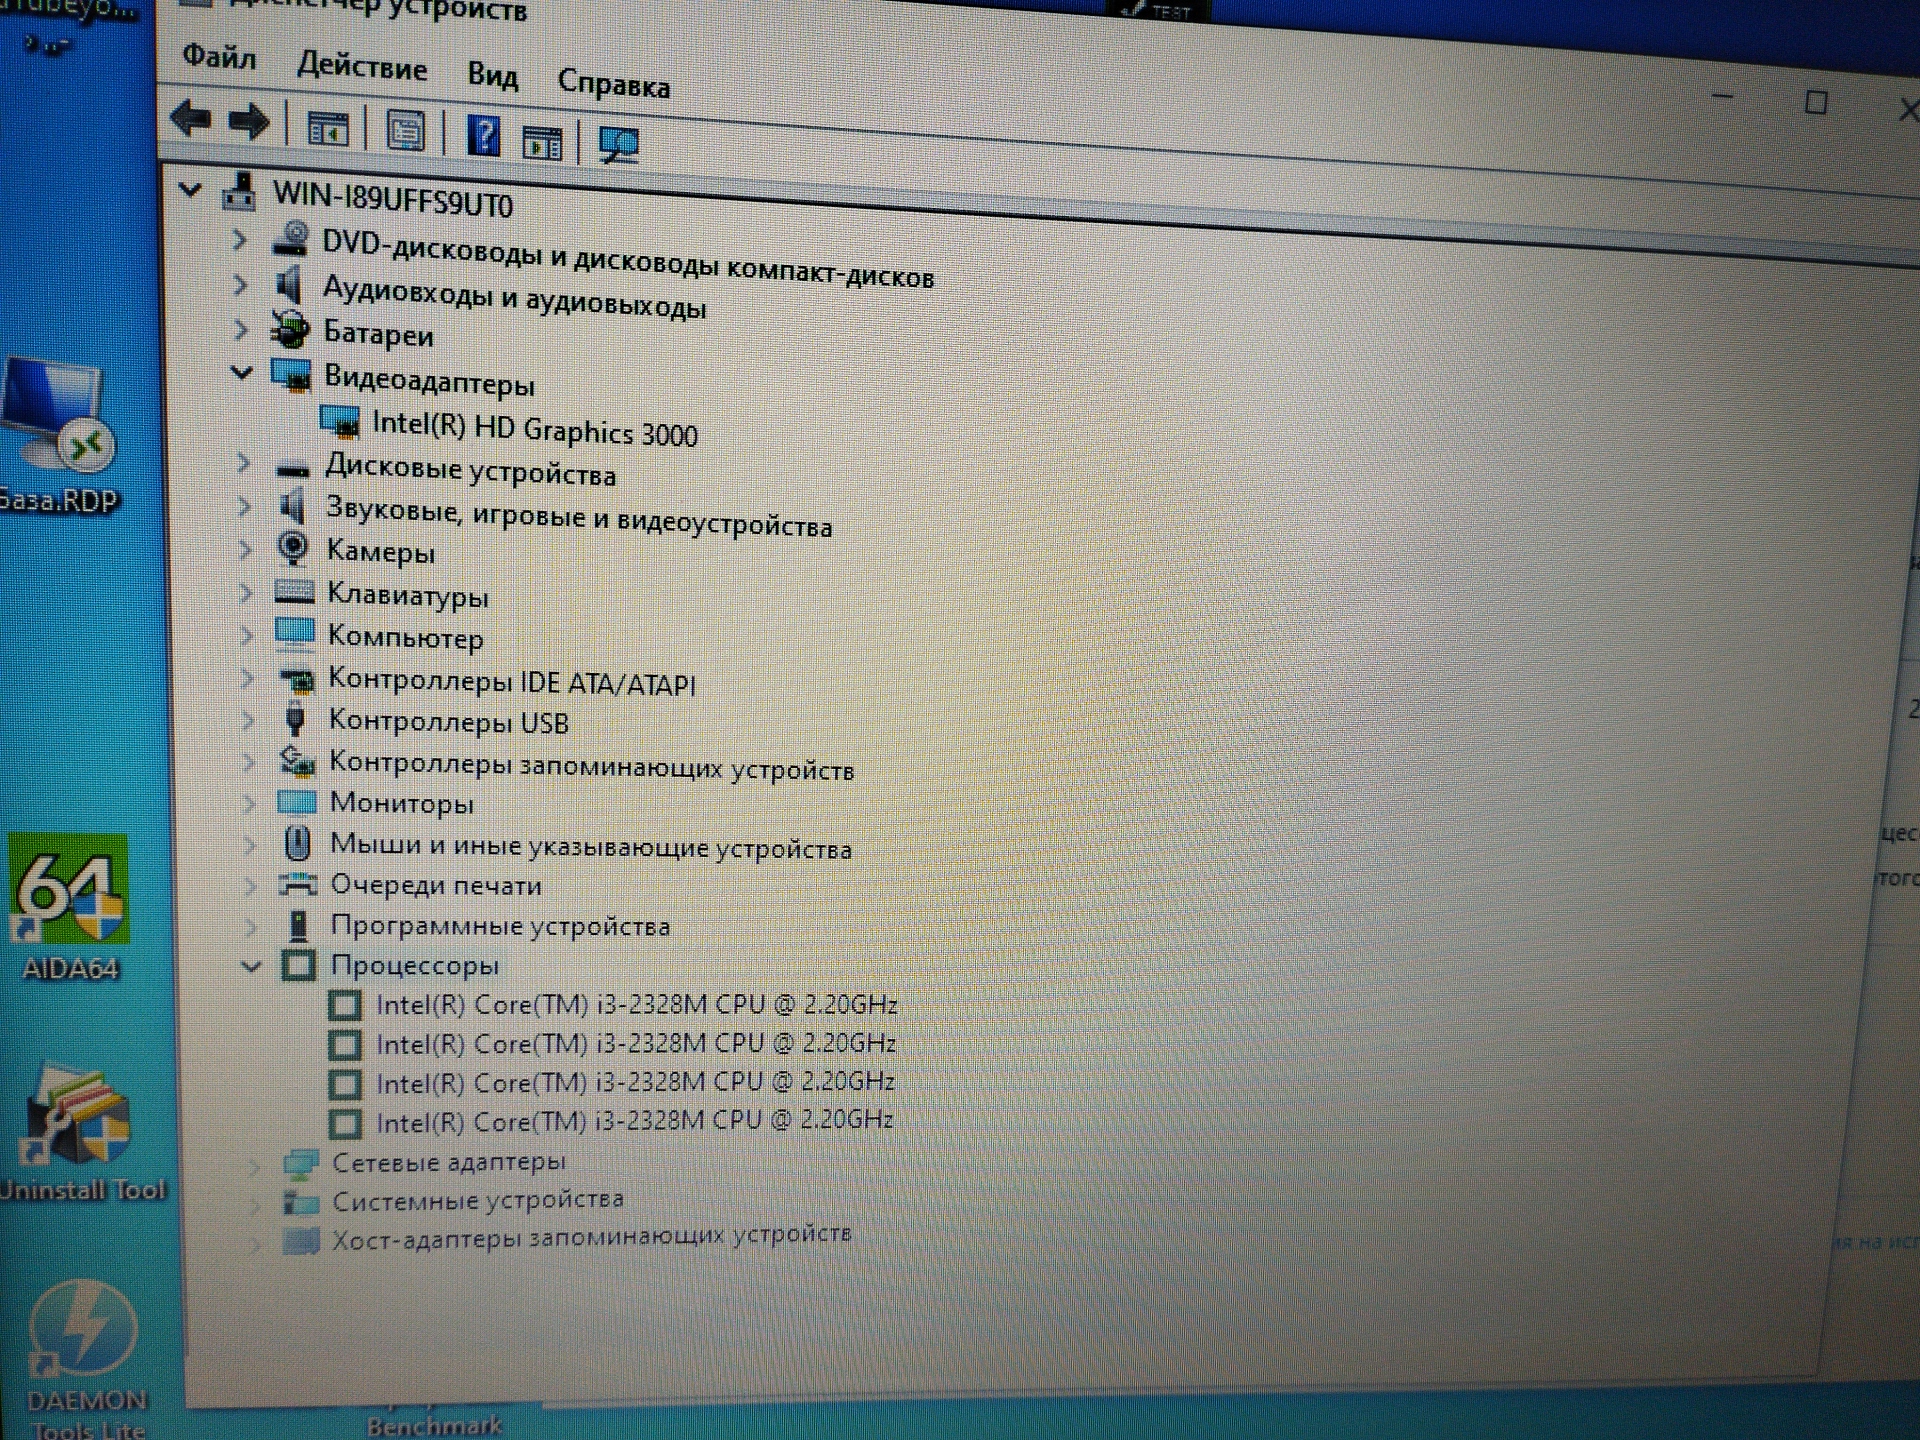Screen dimensions: 1920x1440
Task: Expand the Дисковые устройства category
Action: [243, 463]
